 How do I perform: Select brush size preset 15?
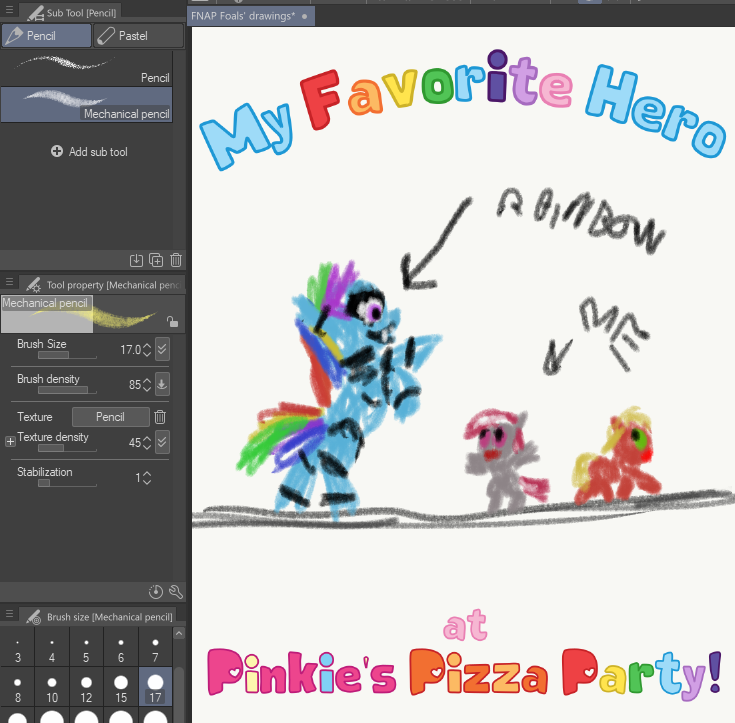[x=121, y=687]
